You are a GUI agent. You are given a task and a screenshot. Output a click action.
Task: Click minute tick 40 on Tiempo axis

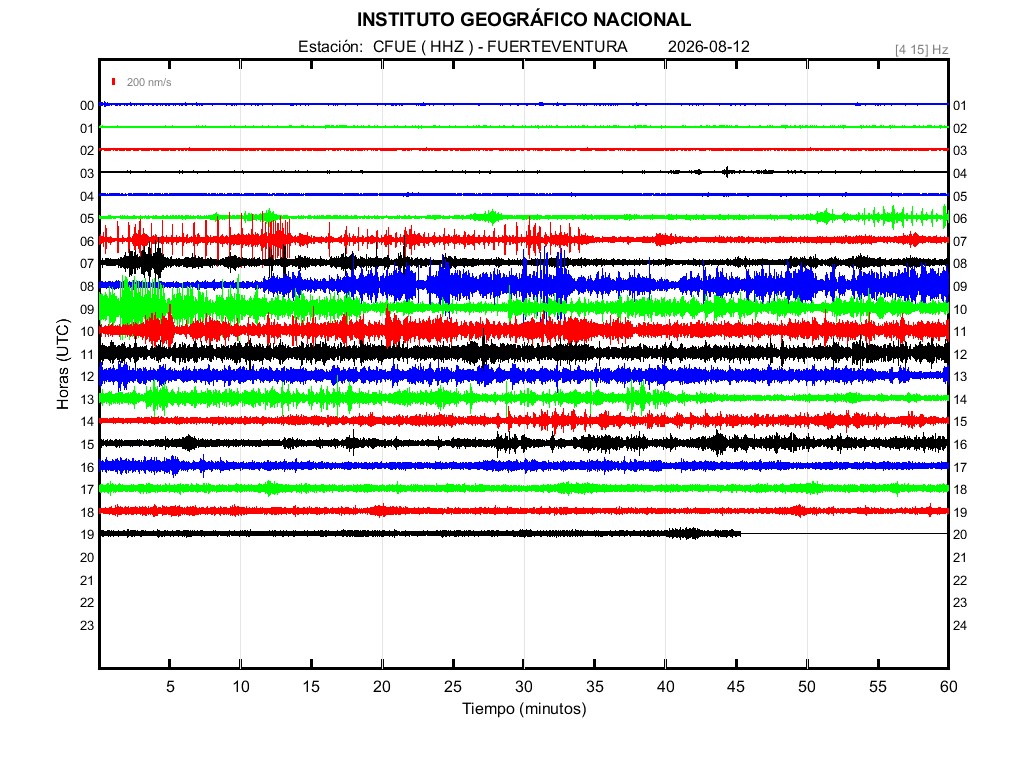(665, 686)
